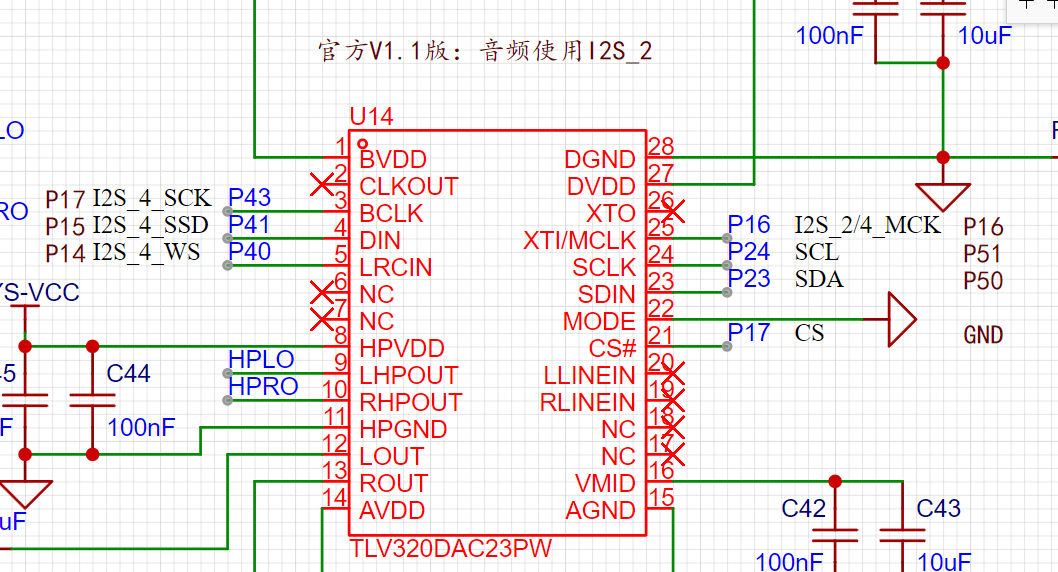Select the AVDD pin name
The width and height of the screenshot is (1058, 572).
coord(392,510)
